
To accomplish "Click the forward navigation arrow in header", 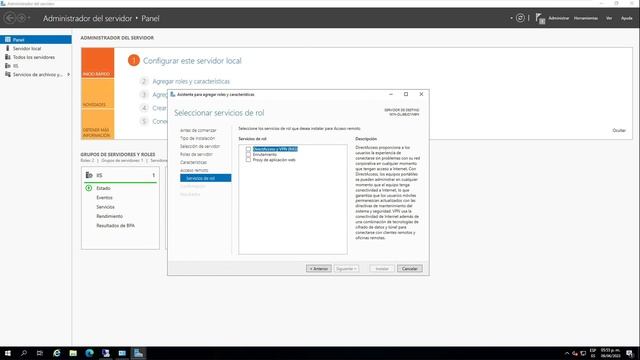I will tap(22, 18).
